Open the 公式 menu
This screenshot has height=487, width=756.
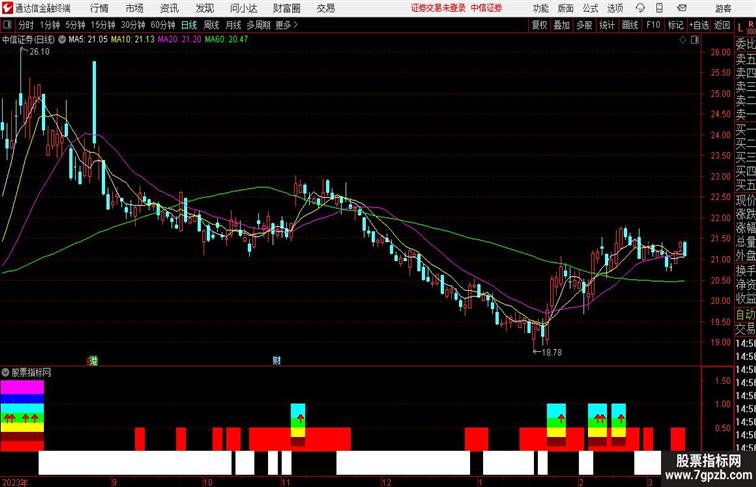click(590, 8)
